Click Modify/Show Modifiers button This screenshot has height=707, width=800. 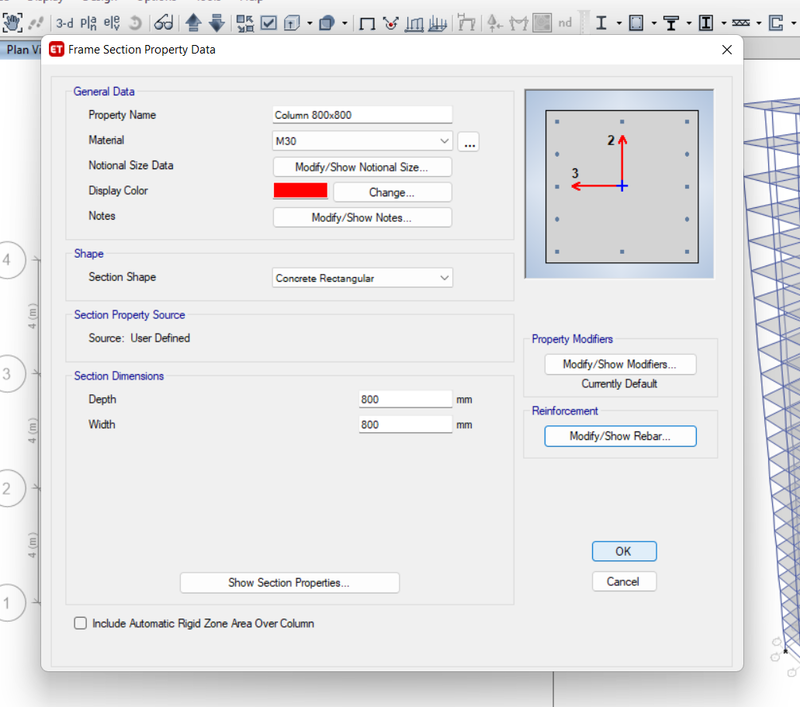(620, 364)
